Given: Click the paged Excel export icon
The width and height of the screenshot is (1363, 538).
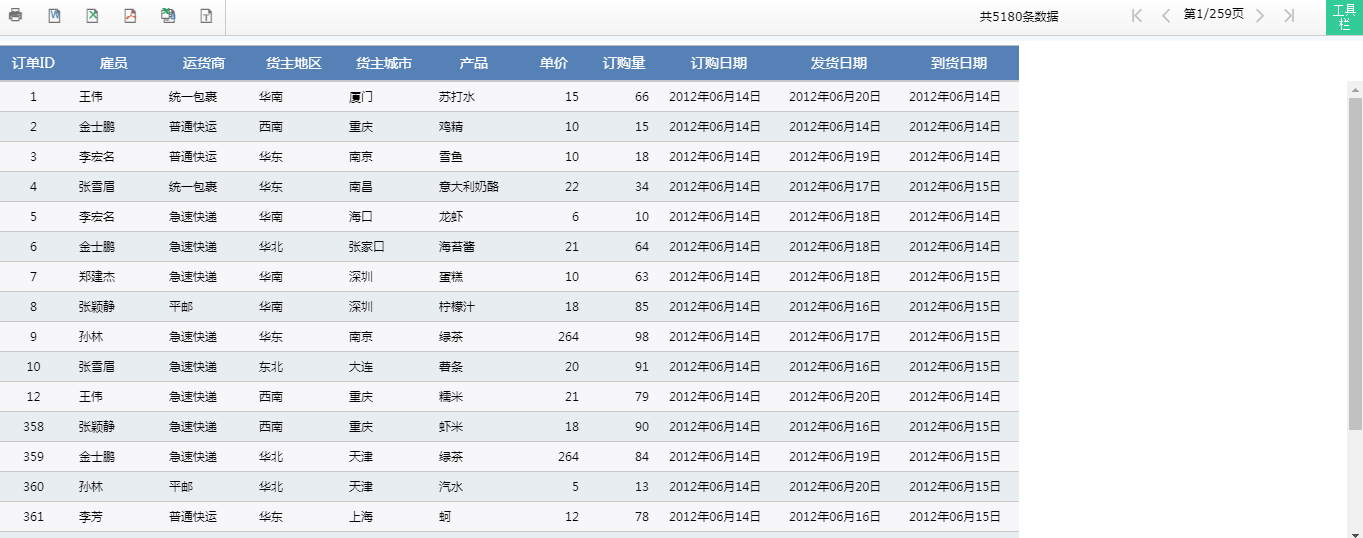Looking at the screenshot, I should (x=168, y=16).
